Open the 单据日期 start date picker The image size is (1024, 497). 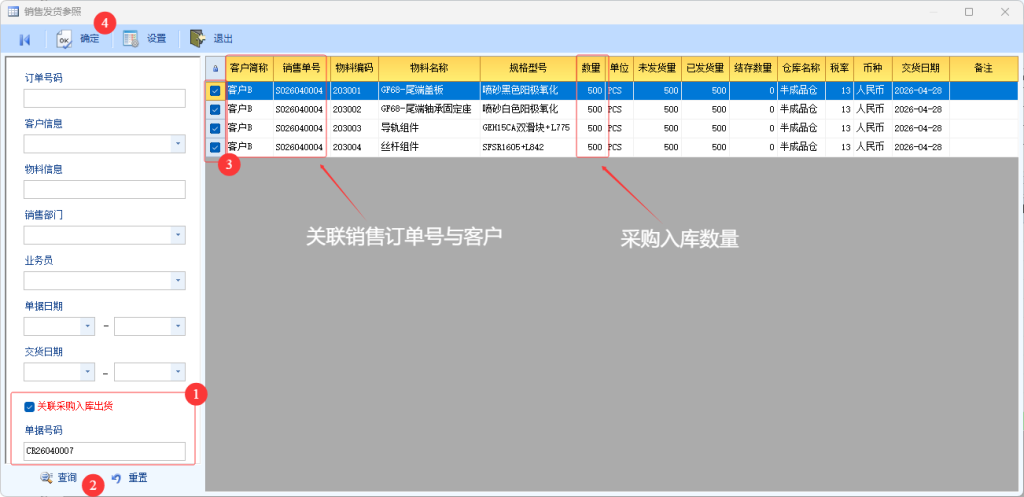tap(87, 326)
